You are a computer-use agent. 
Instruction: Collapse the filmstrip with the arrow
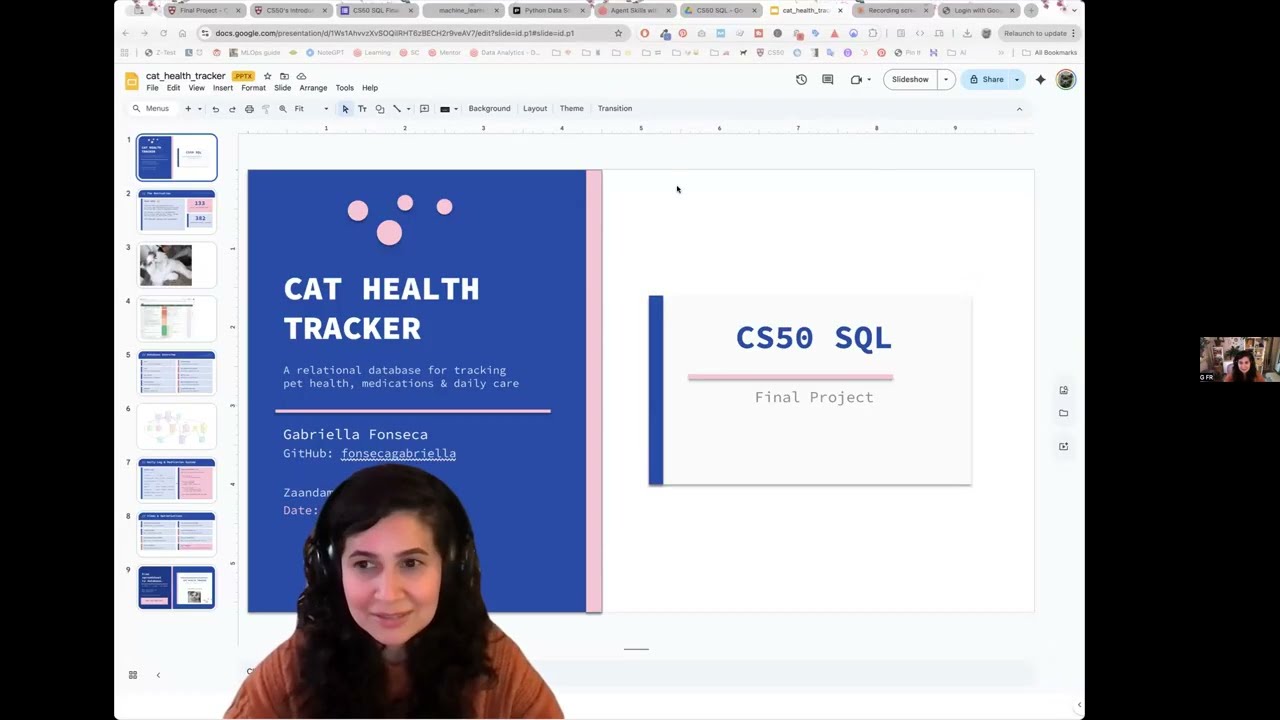coord(158,675)
